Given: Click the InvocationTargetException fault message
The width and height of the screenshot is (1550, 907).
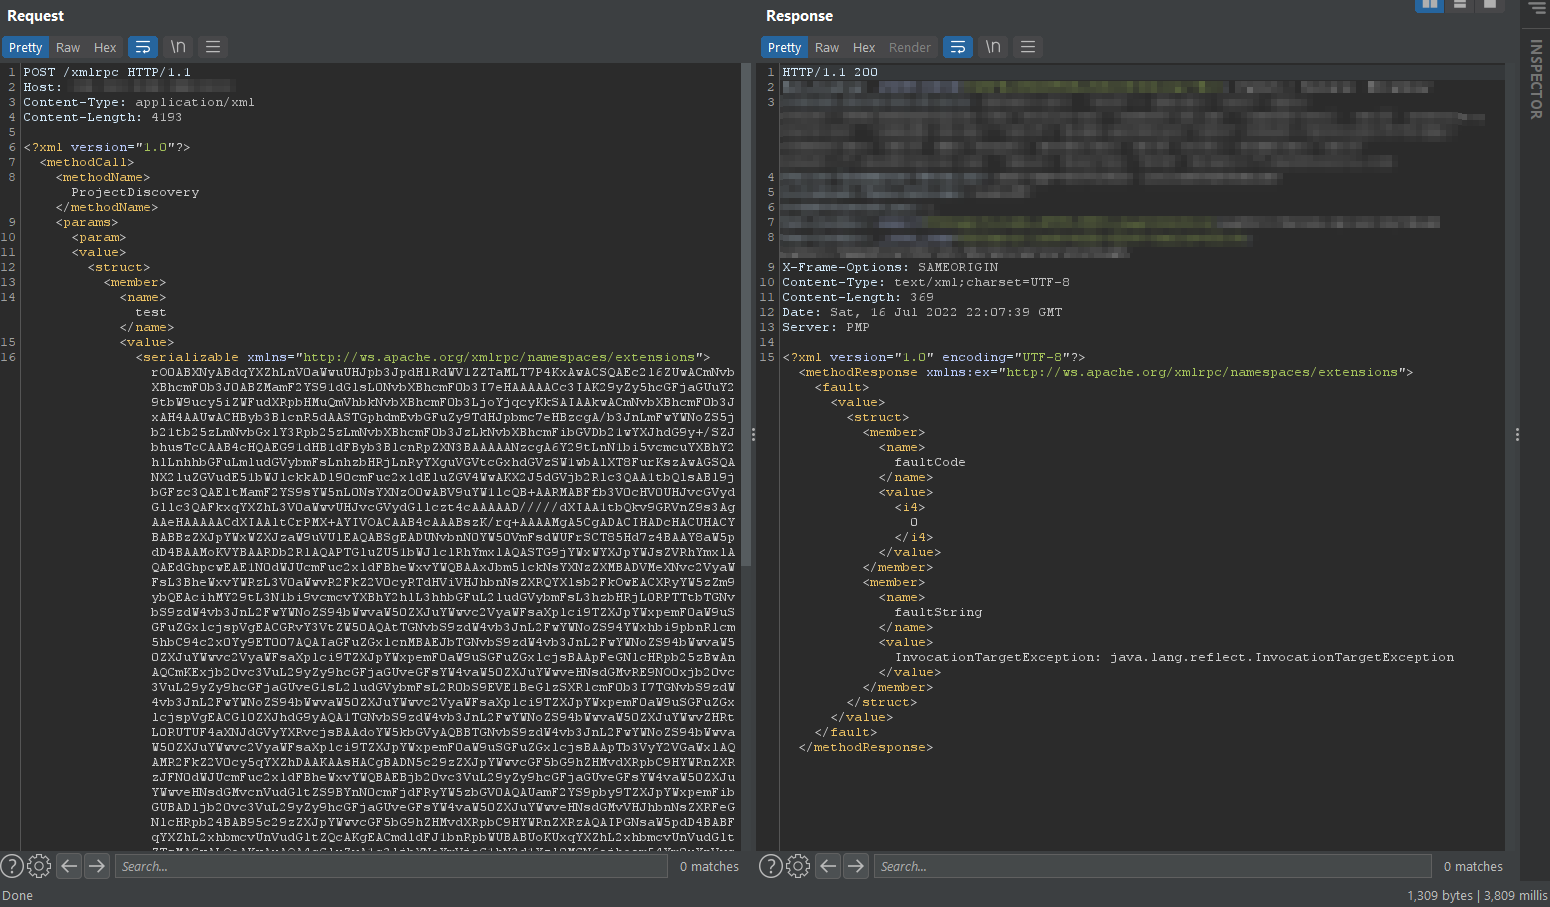Looking at the screenshot, I should tap(1175, 657).
